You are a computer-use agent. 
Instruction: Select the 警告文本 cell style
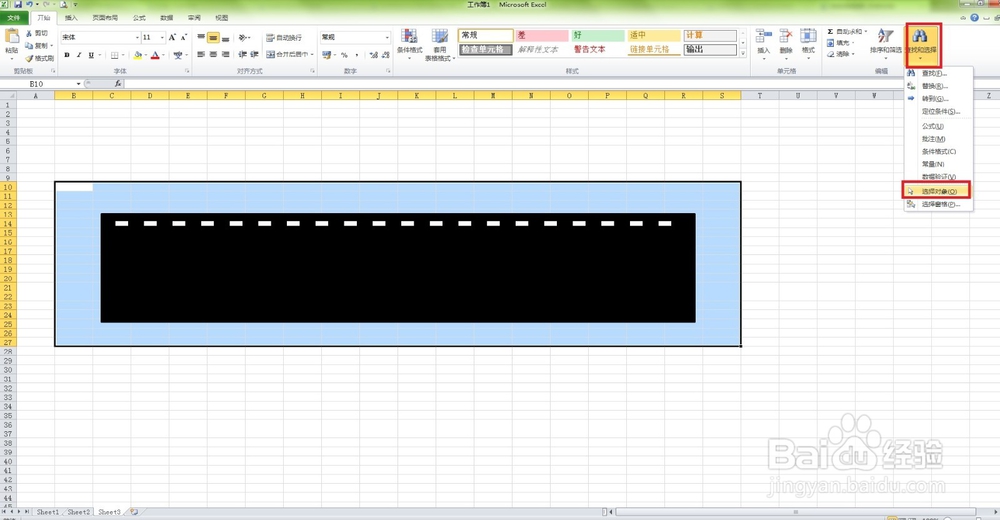598,49
